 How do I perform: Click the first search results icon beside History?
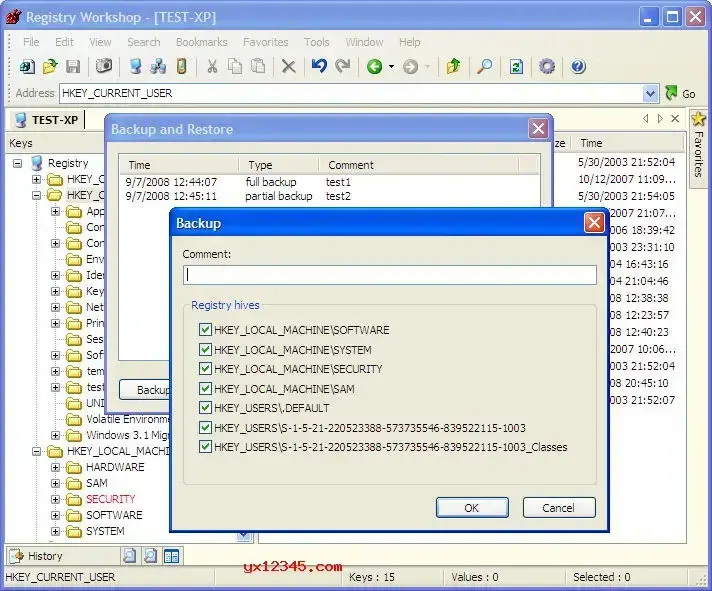130,556
